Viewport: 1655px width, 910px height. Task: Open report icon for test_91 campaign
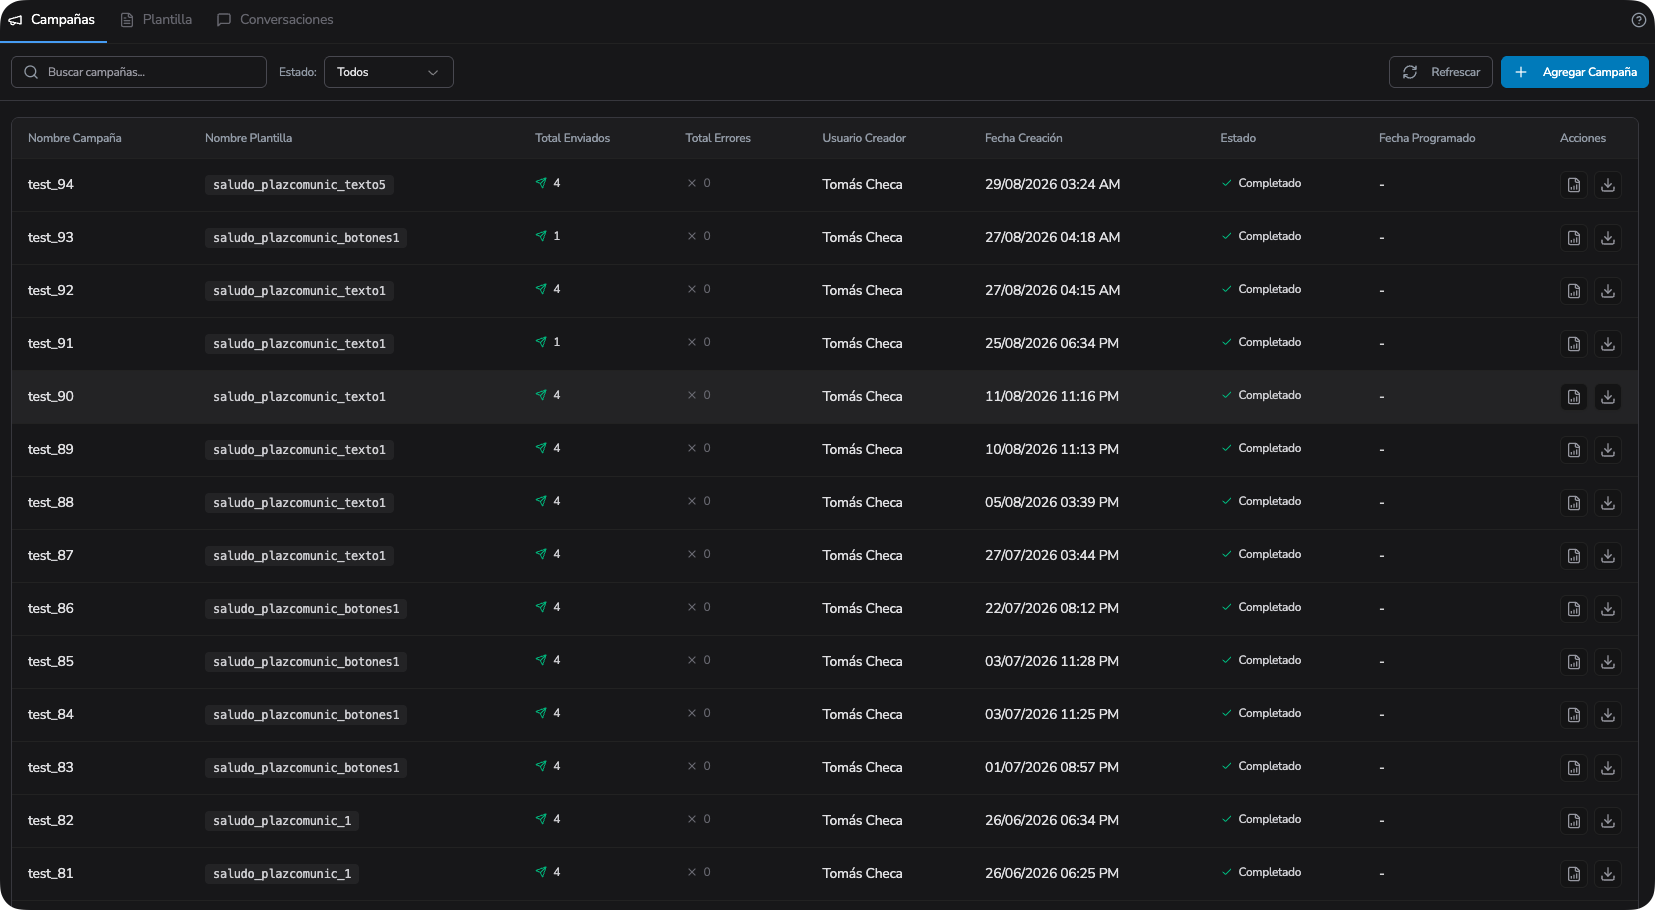click(x=1574, y=344)
